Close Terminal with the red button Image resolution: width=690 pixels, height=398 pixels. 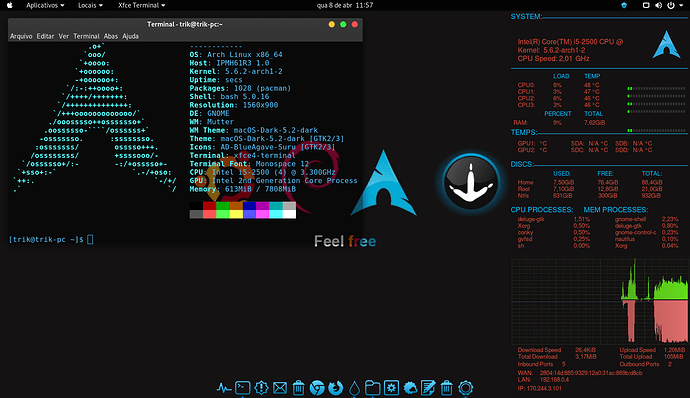point(355,24)
